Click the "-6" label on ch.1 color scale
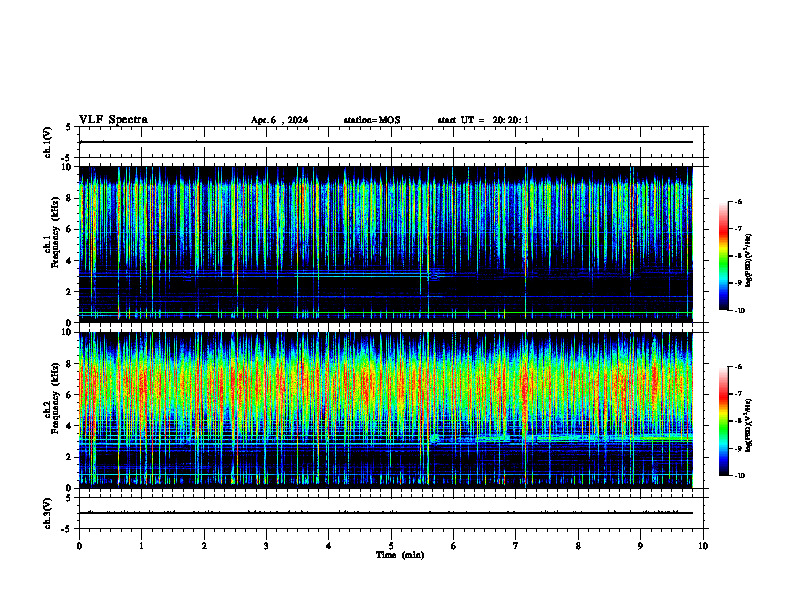This screenshot has height=612, width=792. coord(738,201)
